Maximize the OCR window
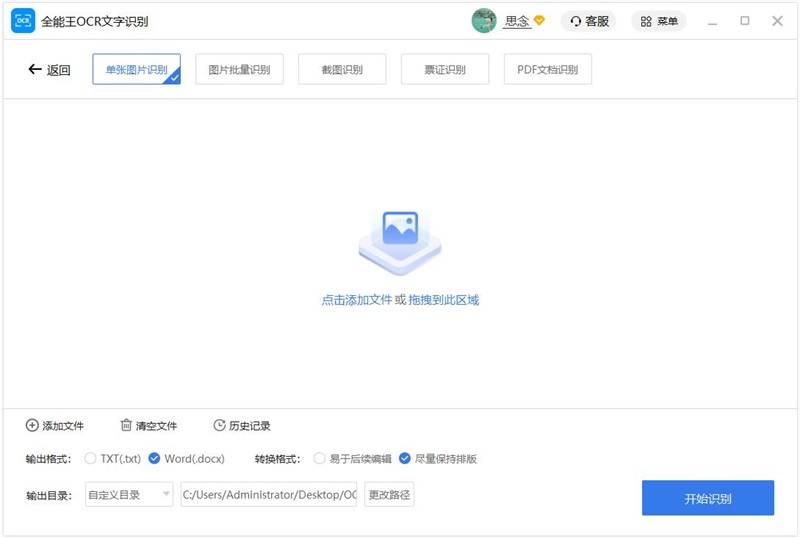 (x=745, y=21)
